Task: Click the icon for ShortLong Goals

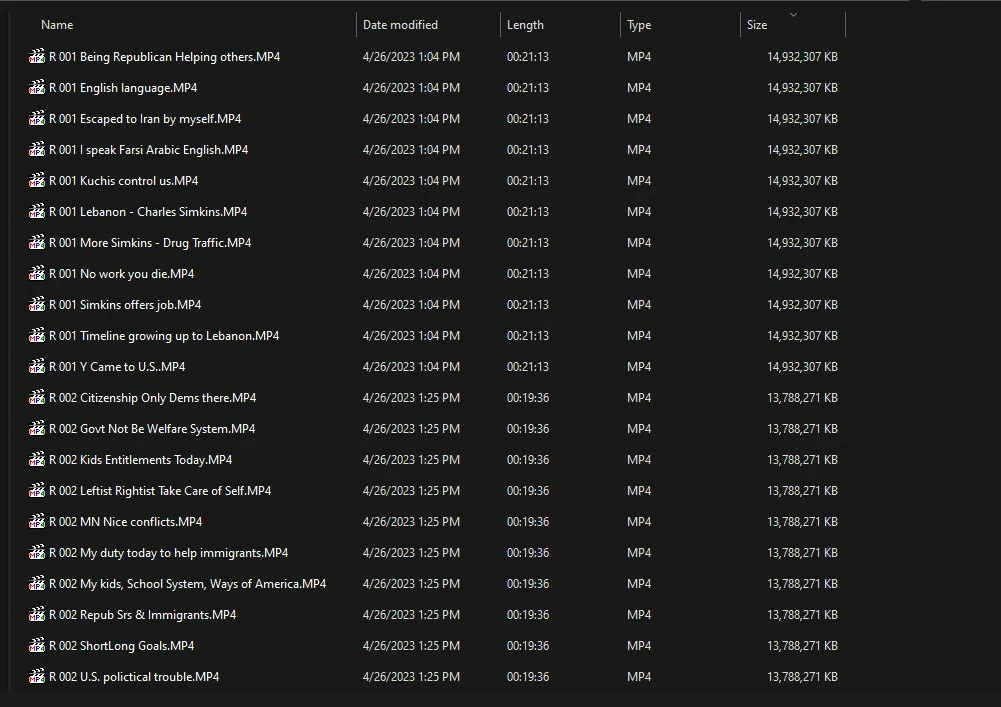Action: [x=37, y=646]
